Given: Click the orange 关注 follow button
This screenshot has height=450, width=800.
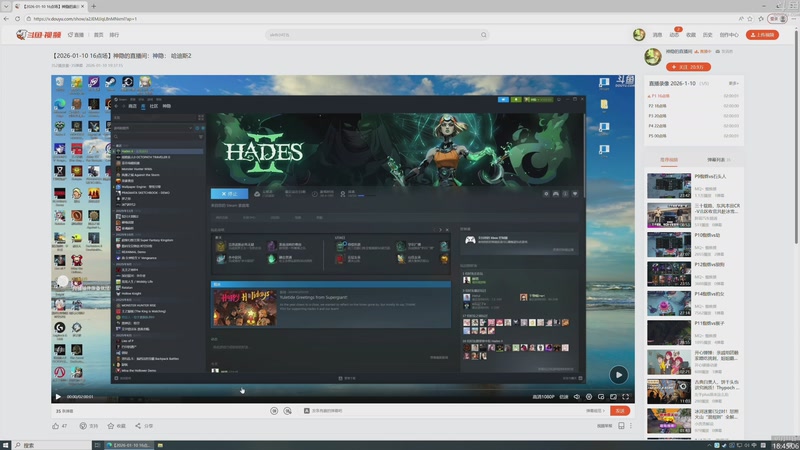Looking at the screenshot, I should click(x=688, y=67).
